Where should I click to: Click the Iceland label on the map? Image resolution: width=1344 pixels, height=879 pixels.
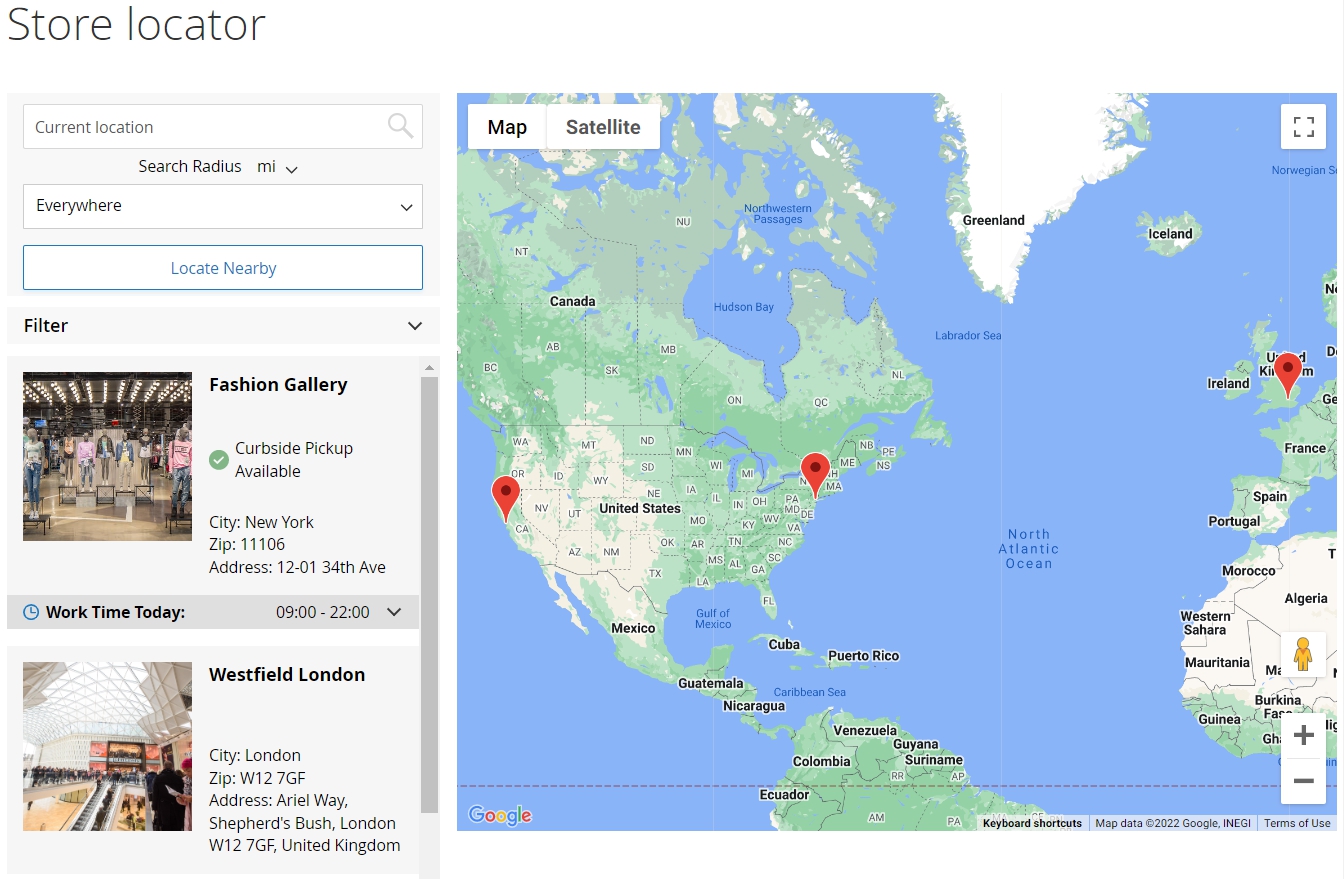pos(1170,234)
